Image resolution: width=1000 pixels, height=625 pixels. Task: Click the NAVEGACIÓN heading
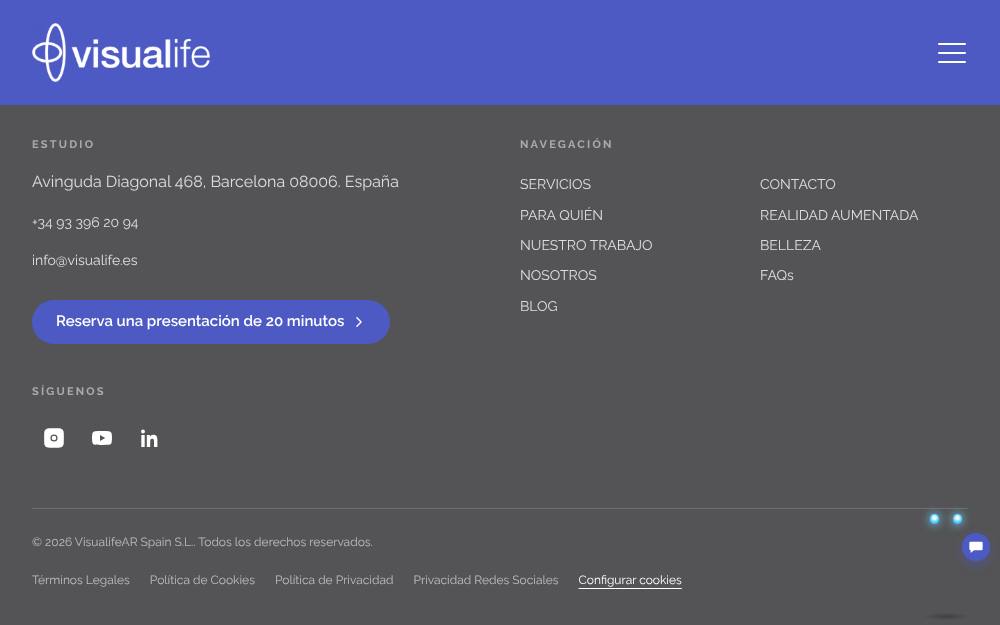pos(566,144)
